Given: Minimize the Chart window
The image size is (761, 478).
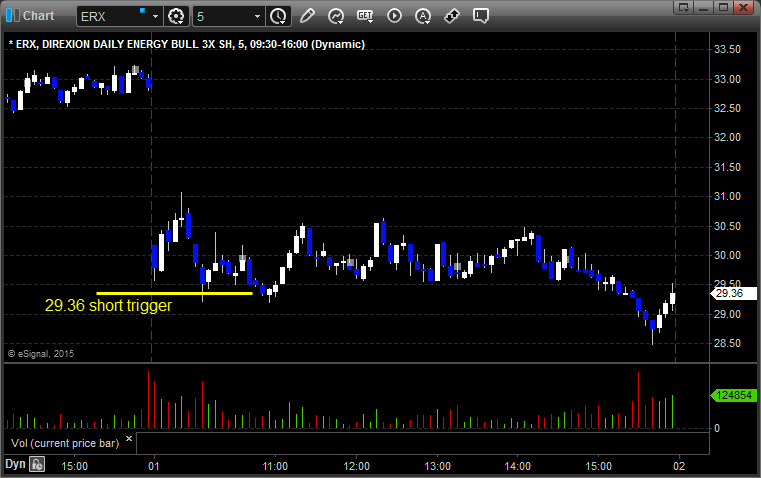Looking at the screenshot, I should [704, 7].
